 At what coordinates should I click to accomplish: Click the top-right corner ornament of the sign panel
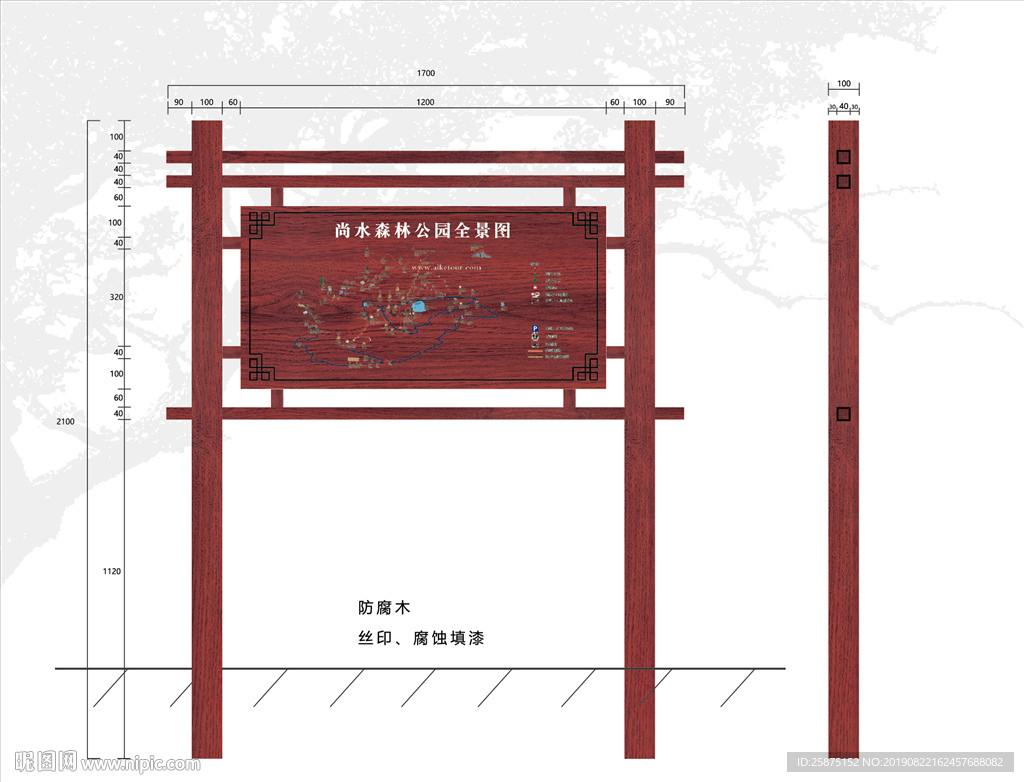pyautogui.click(x=586, y=223)
